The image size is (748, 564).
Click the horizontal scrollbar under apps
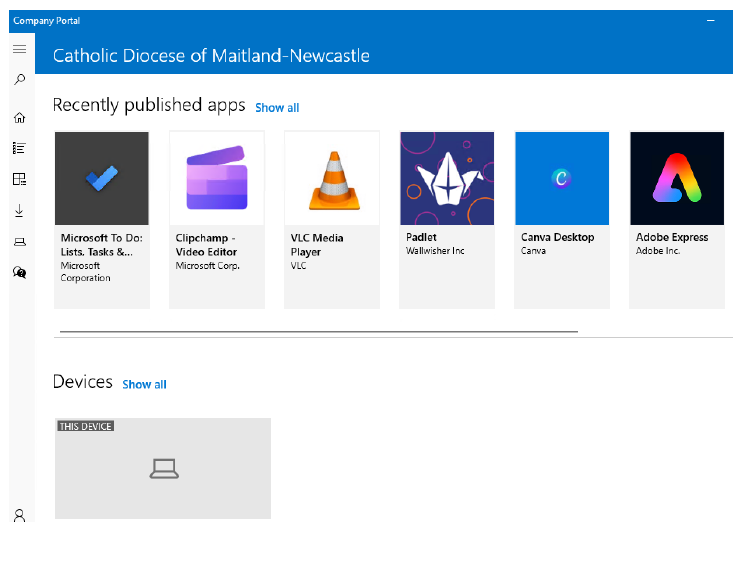click(318, 330)
